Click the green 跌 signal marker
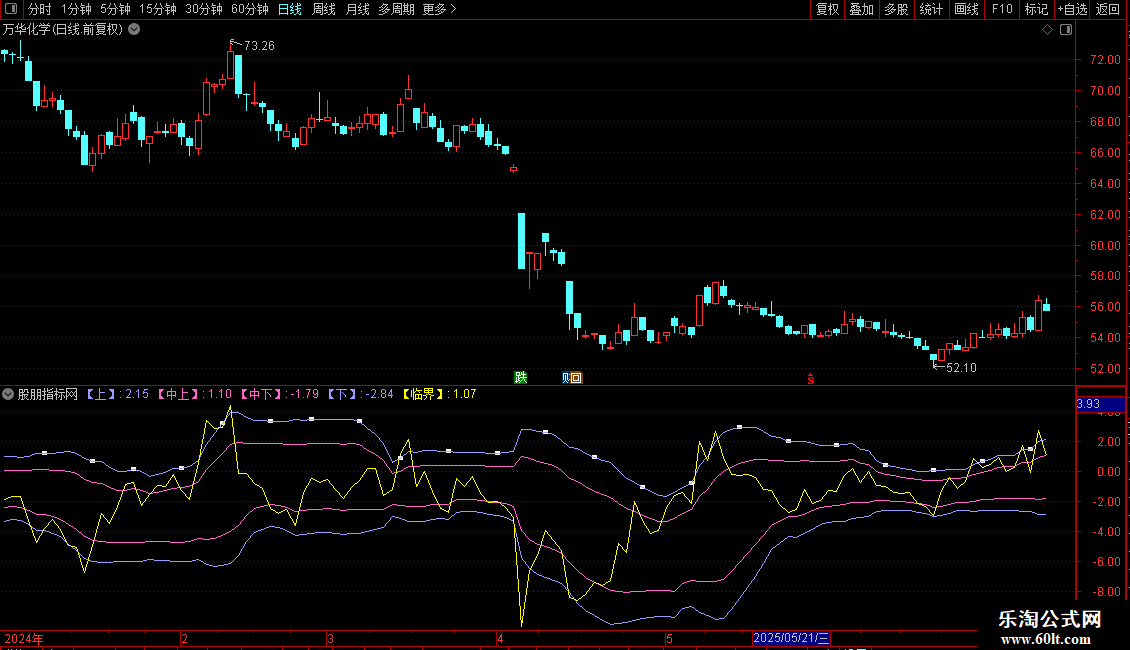Viewport: 1130px width, 650px height. click(x=520, y=377)
